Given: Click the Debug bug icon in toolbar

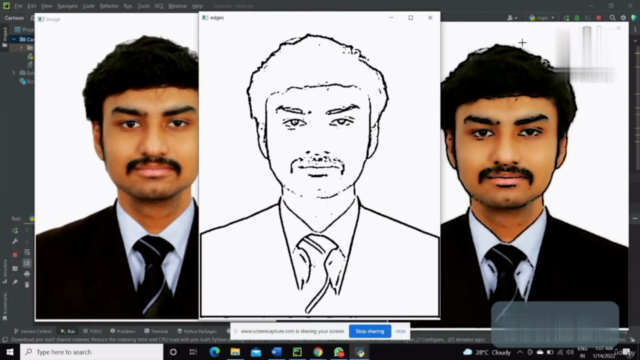Looking at the screenshot, I should (x=577, y=18).
